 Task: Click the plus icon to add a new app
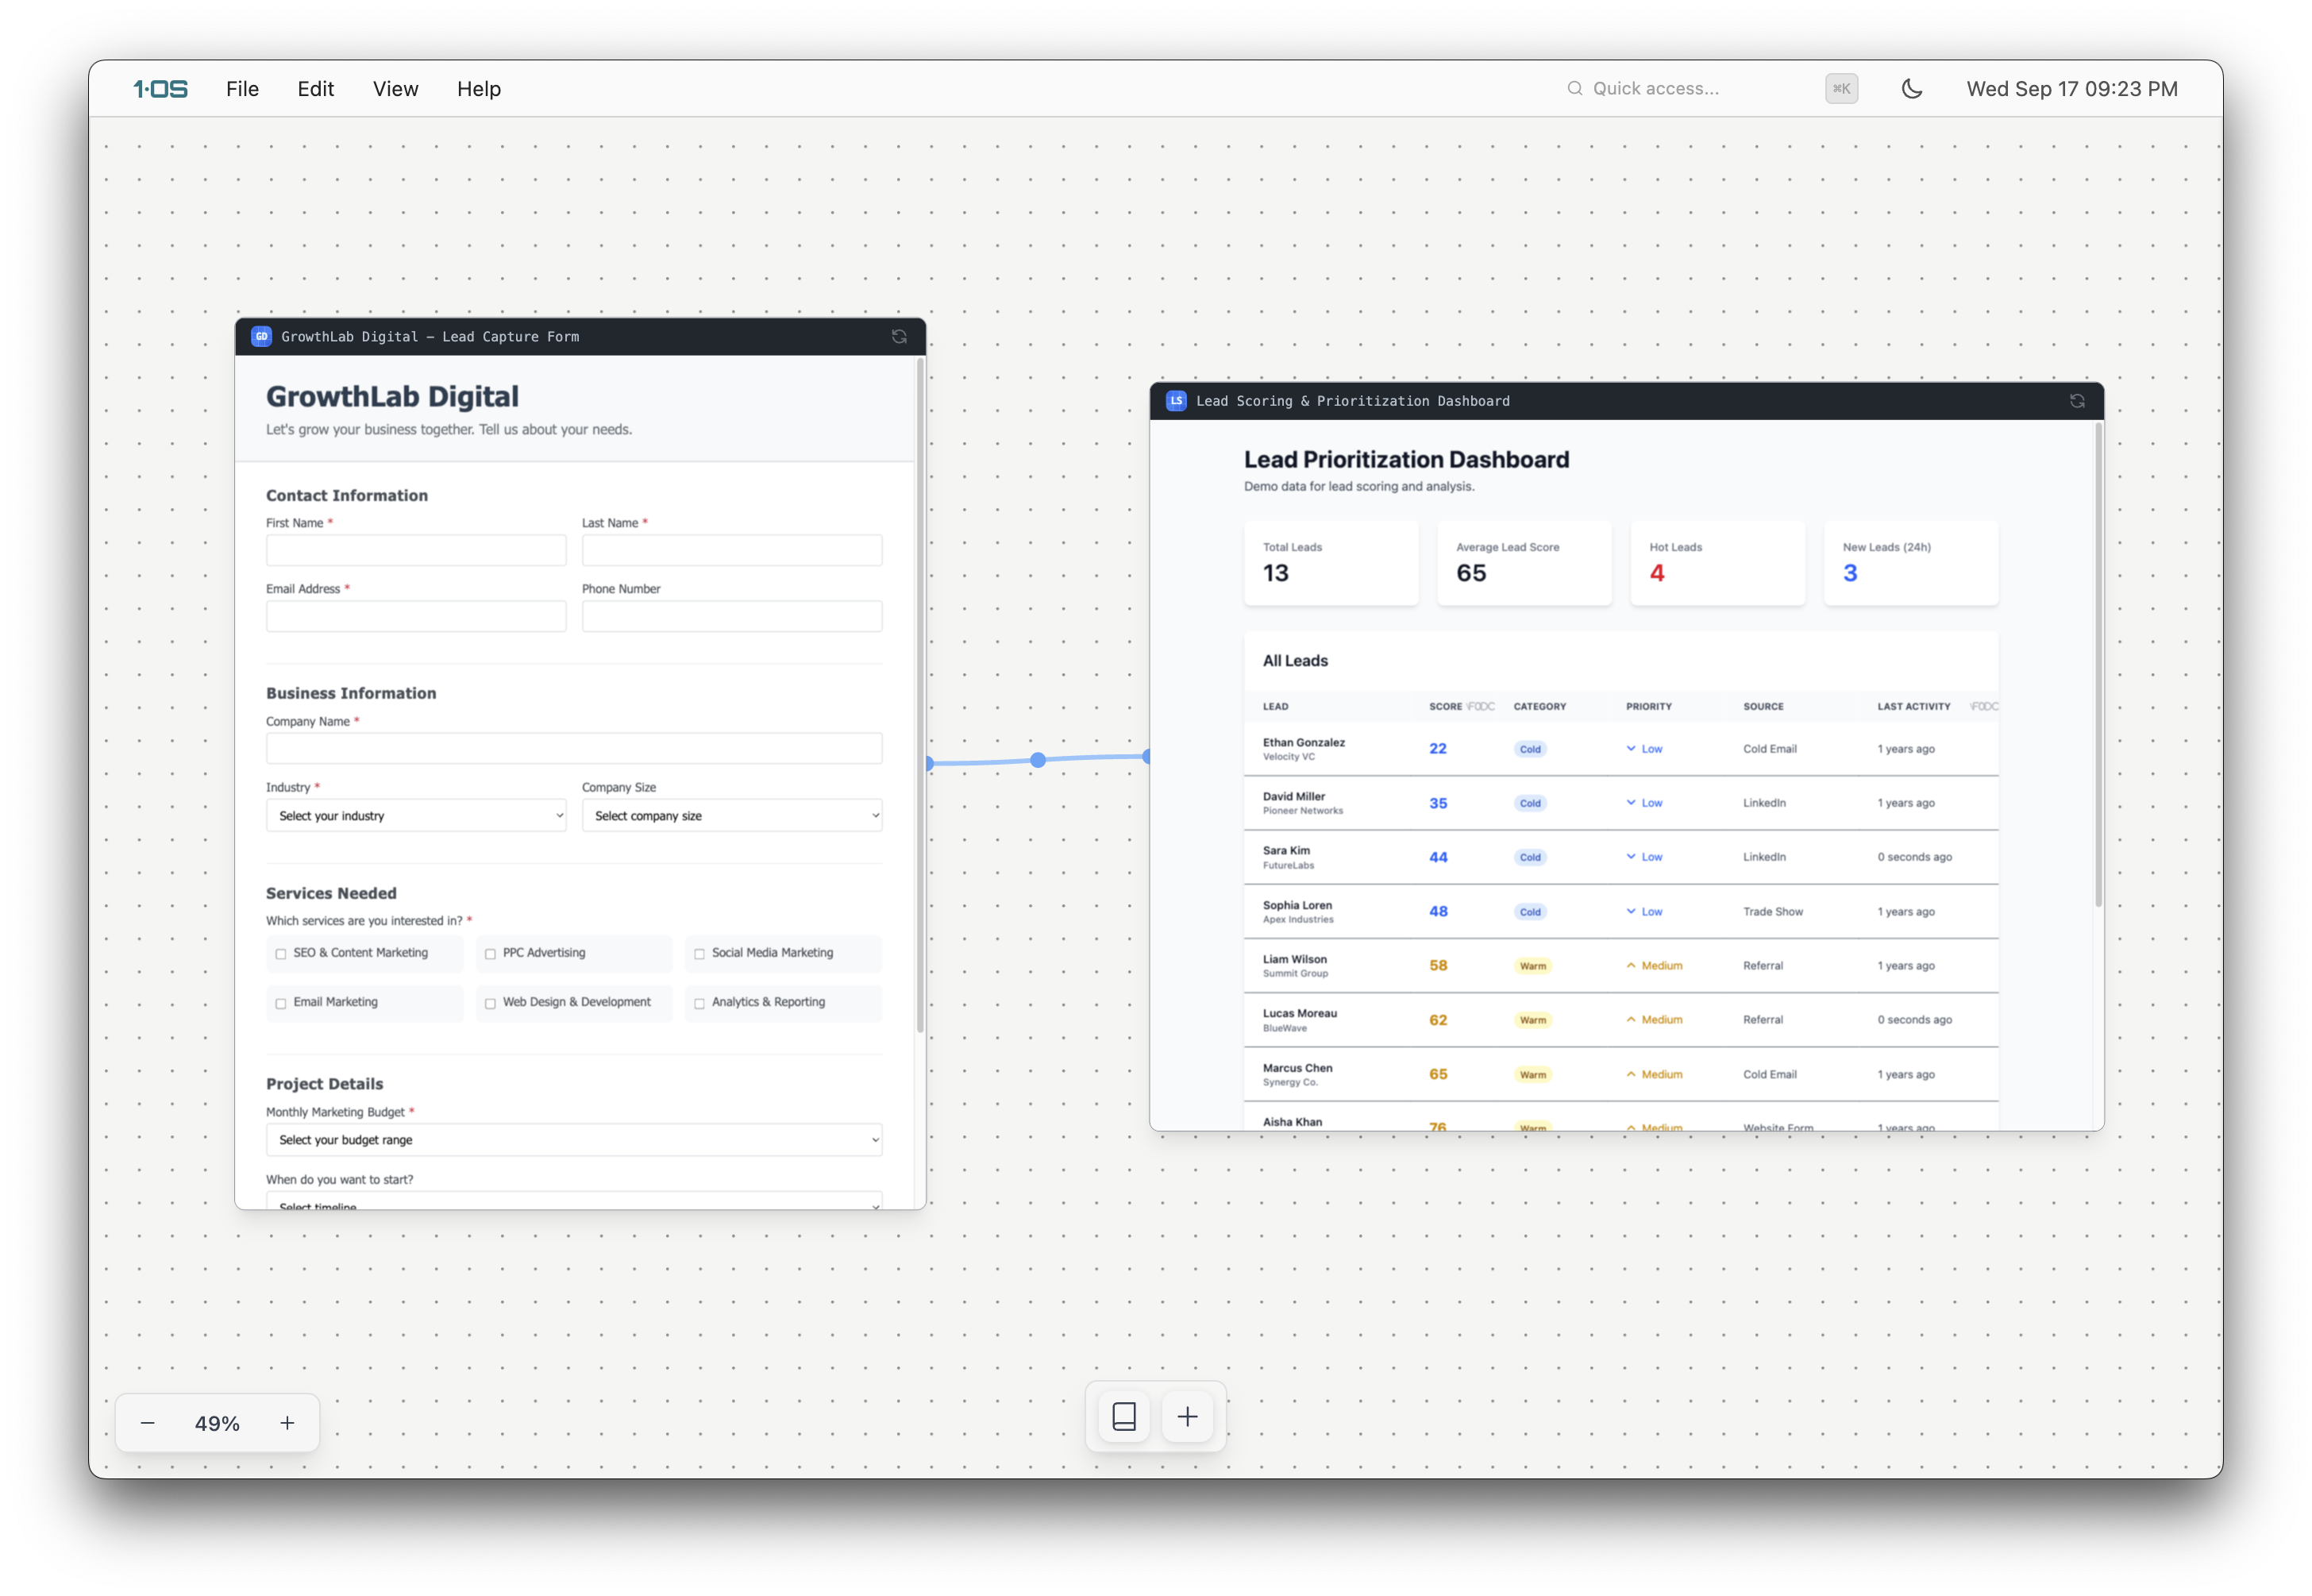click(1187, 1416)
